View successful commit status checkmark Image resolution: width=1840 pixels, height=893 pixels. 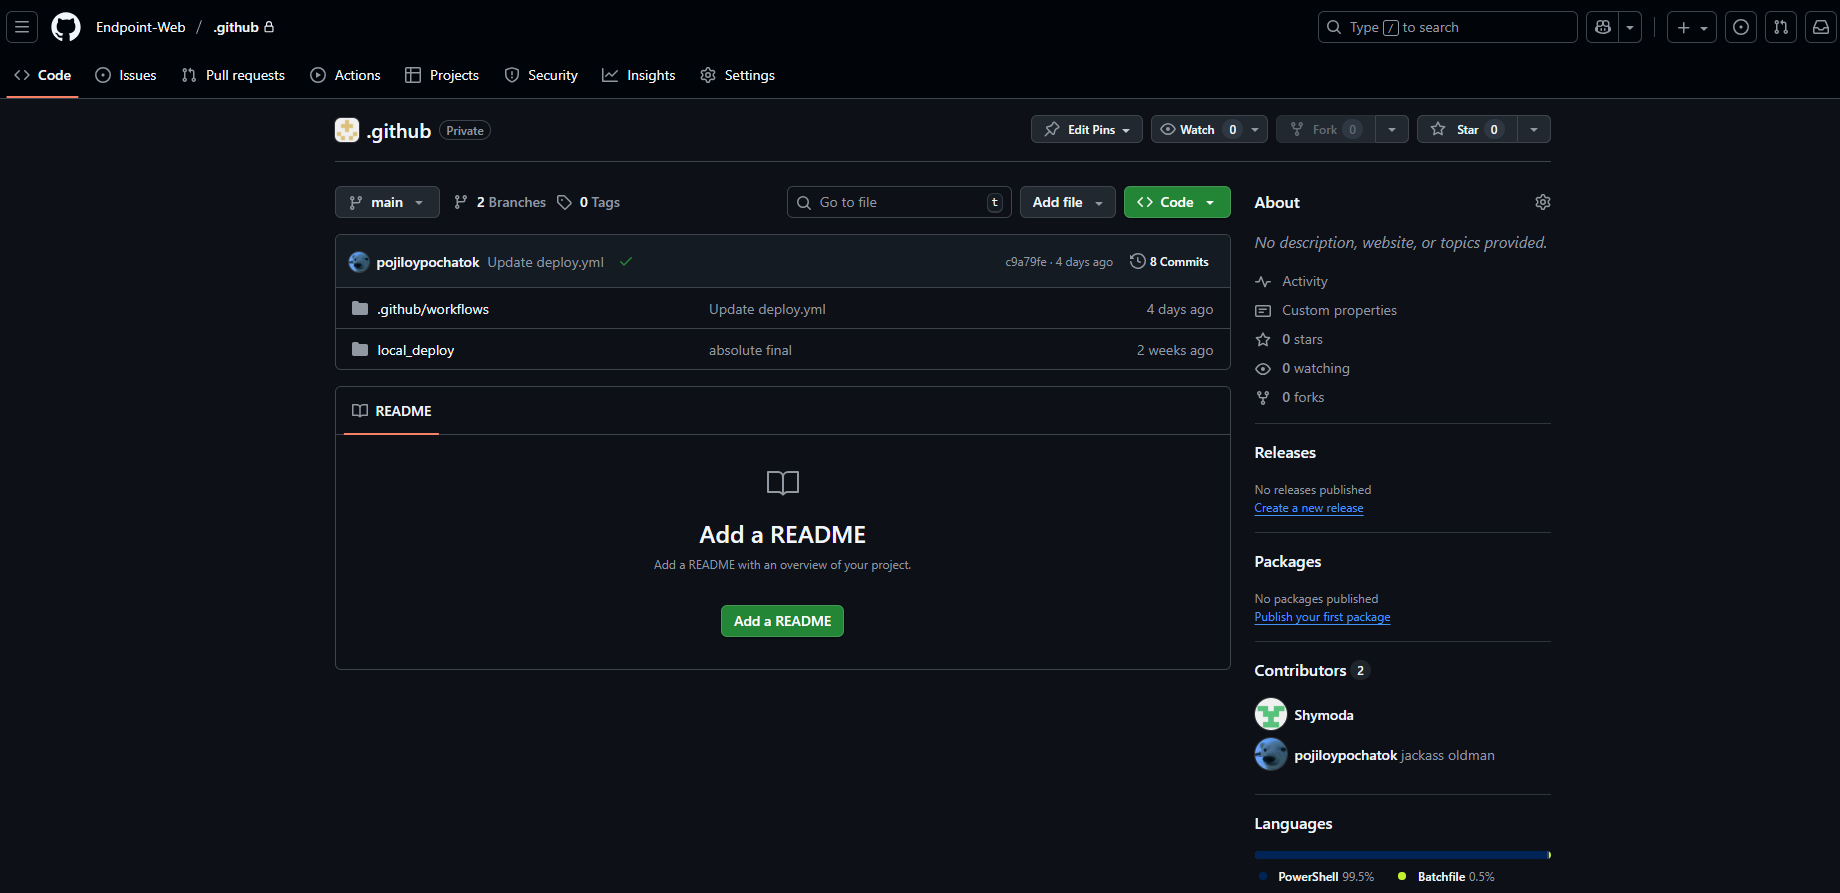pos(626,262)
